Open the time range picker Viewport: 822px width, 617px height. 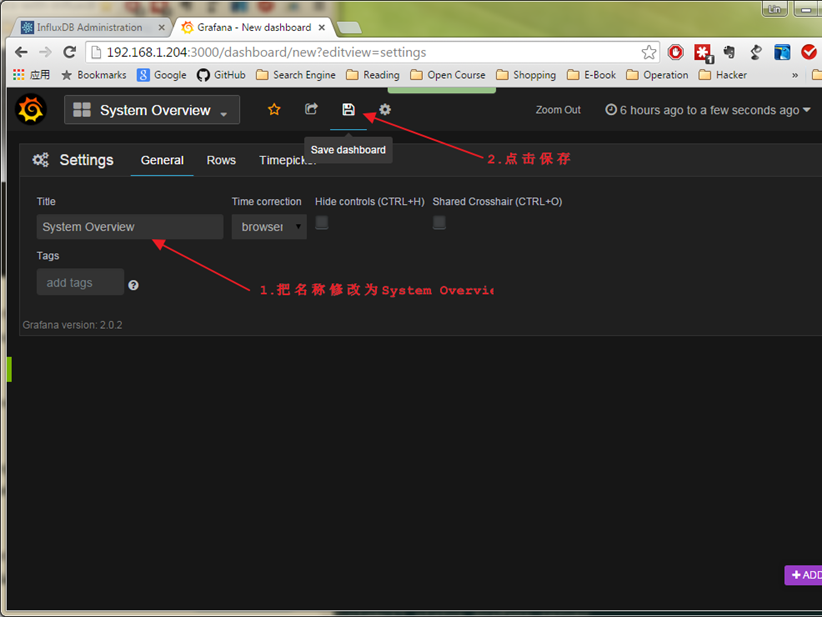coord(708,110)
